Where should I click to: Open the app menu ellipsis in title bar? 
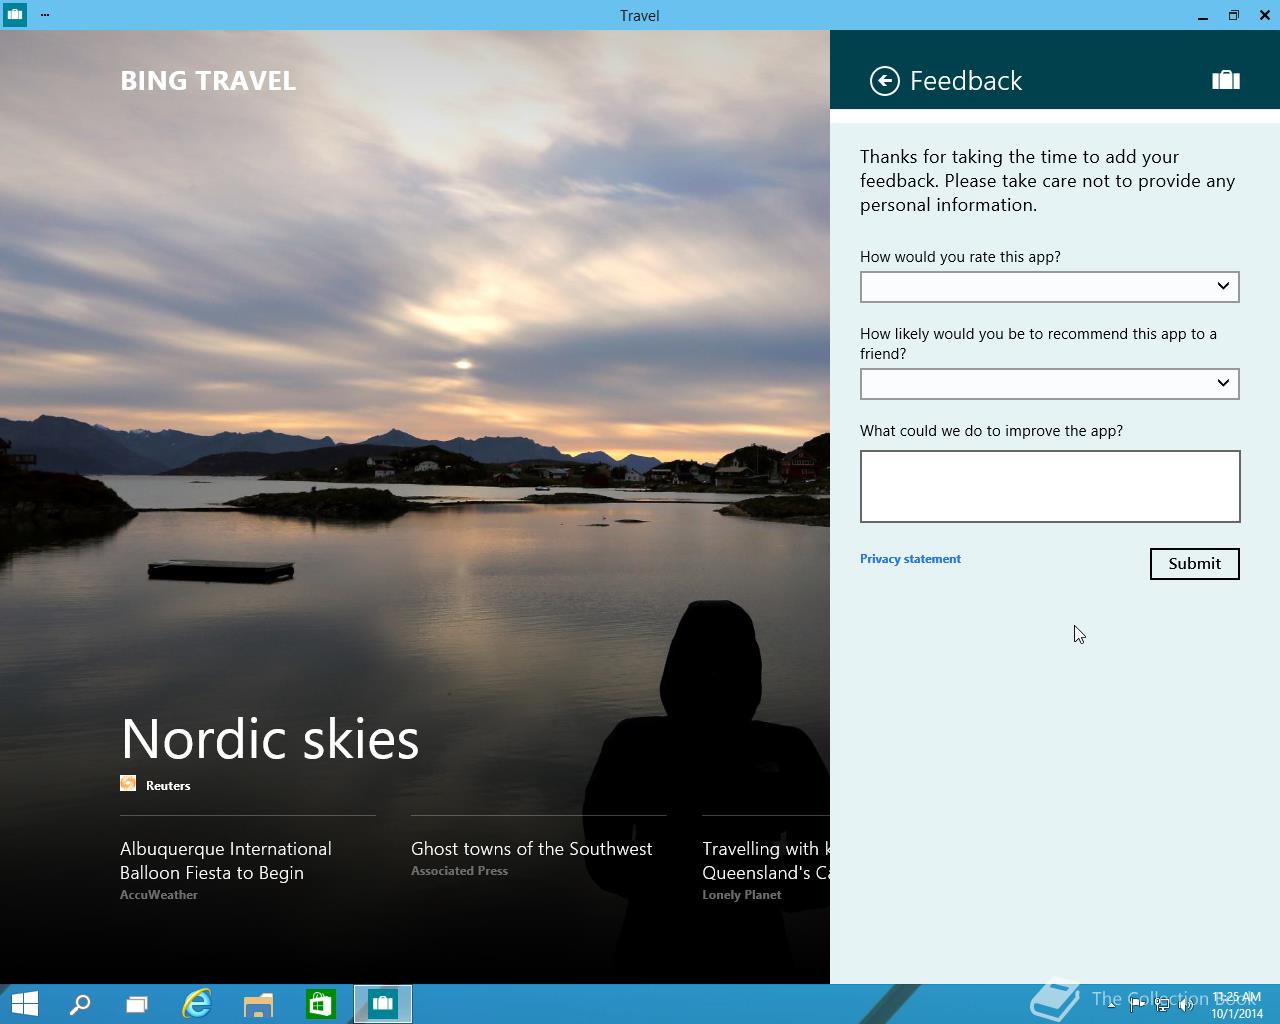(x=45, y=15)
